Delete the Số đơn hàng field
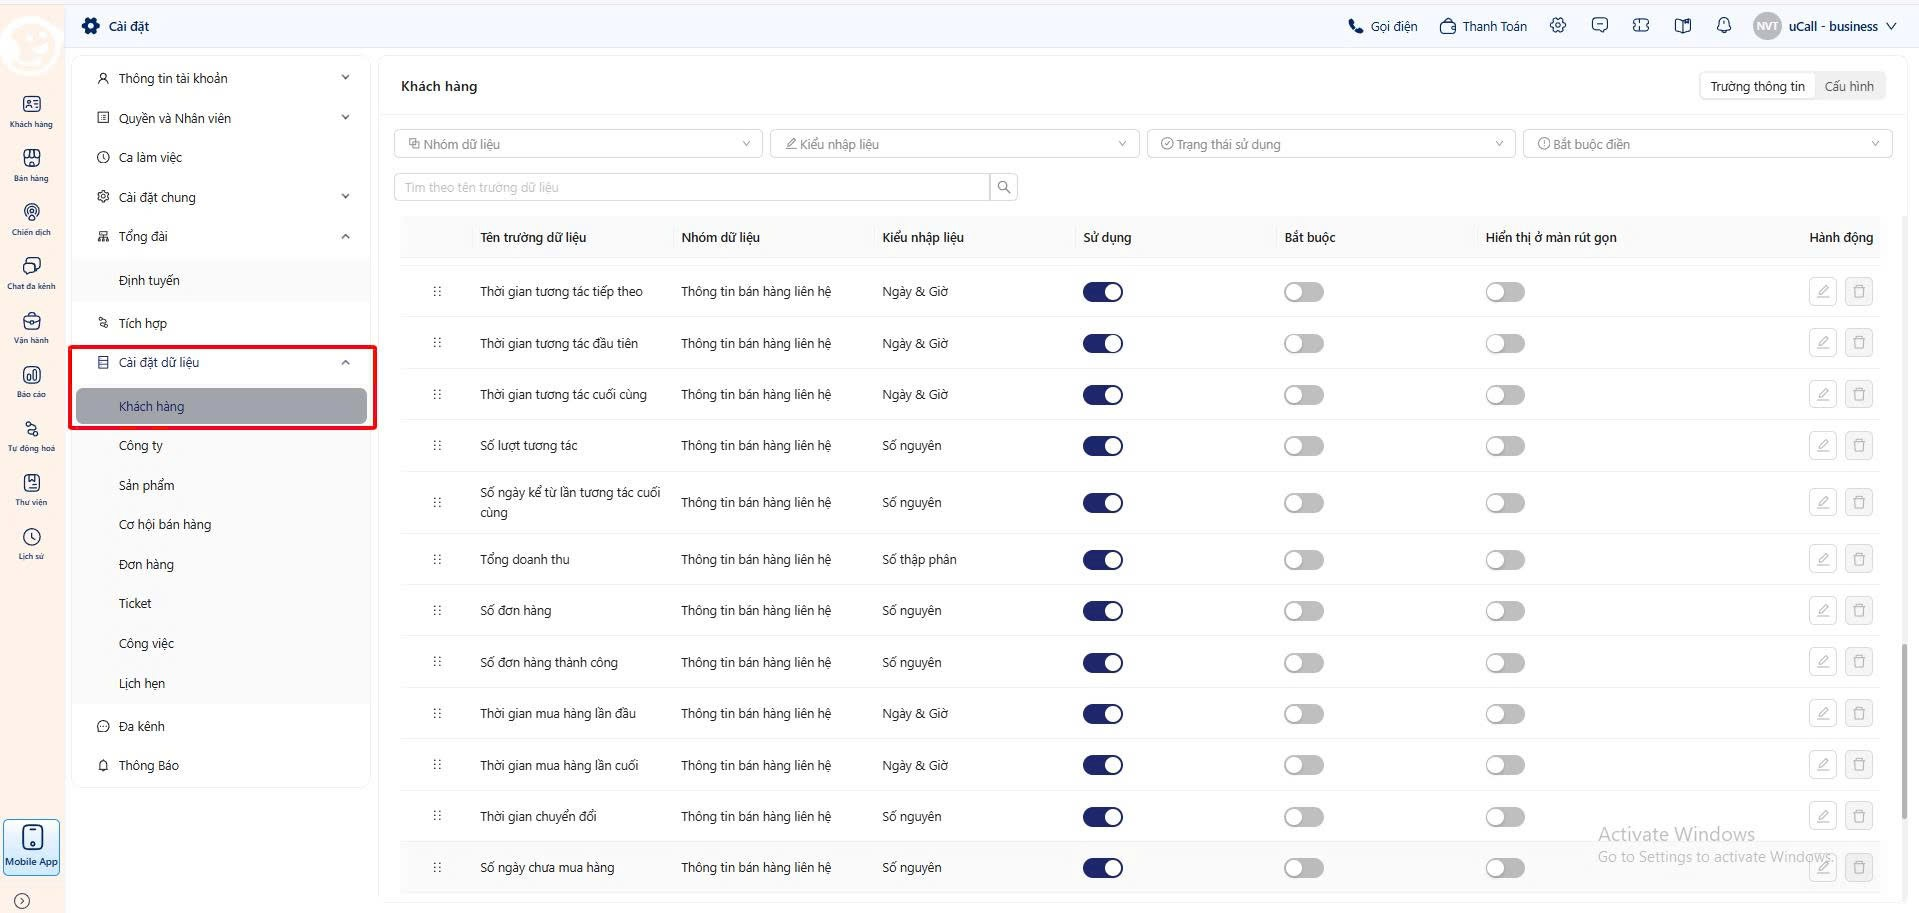The height and width of the screenshot is (913, 1919). point(1859,610)
